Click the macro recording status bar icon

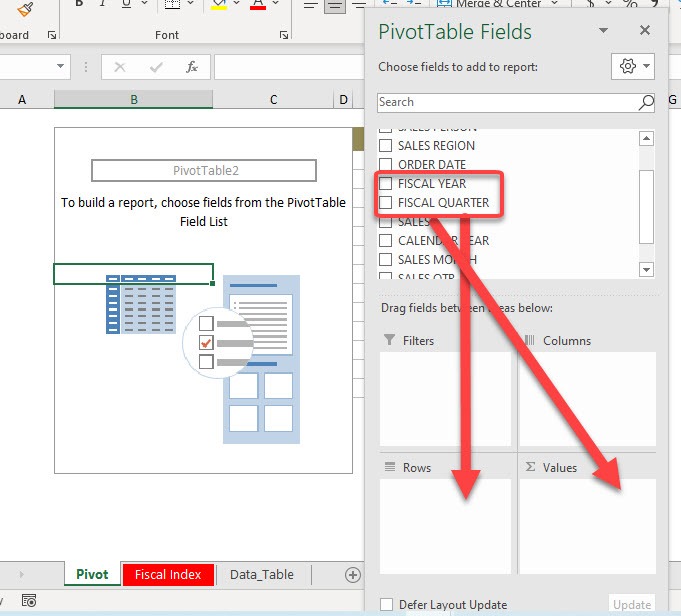(x=29, y=601)
